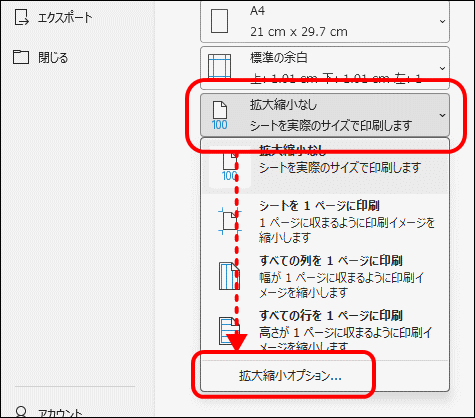
Task: Click the すべての行を 1 ページに印刷 icon
Action: [x=229, y=331]
